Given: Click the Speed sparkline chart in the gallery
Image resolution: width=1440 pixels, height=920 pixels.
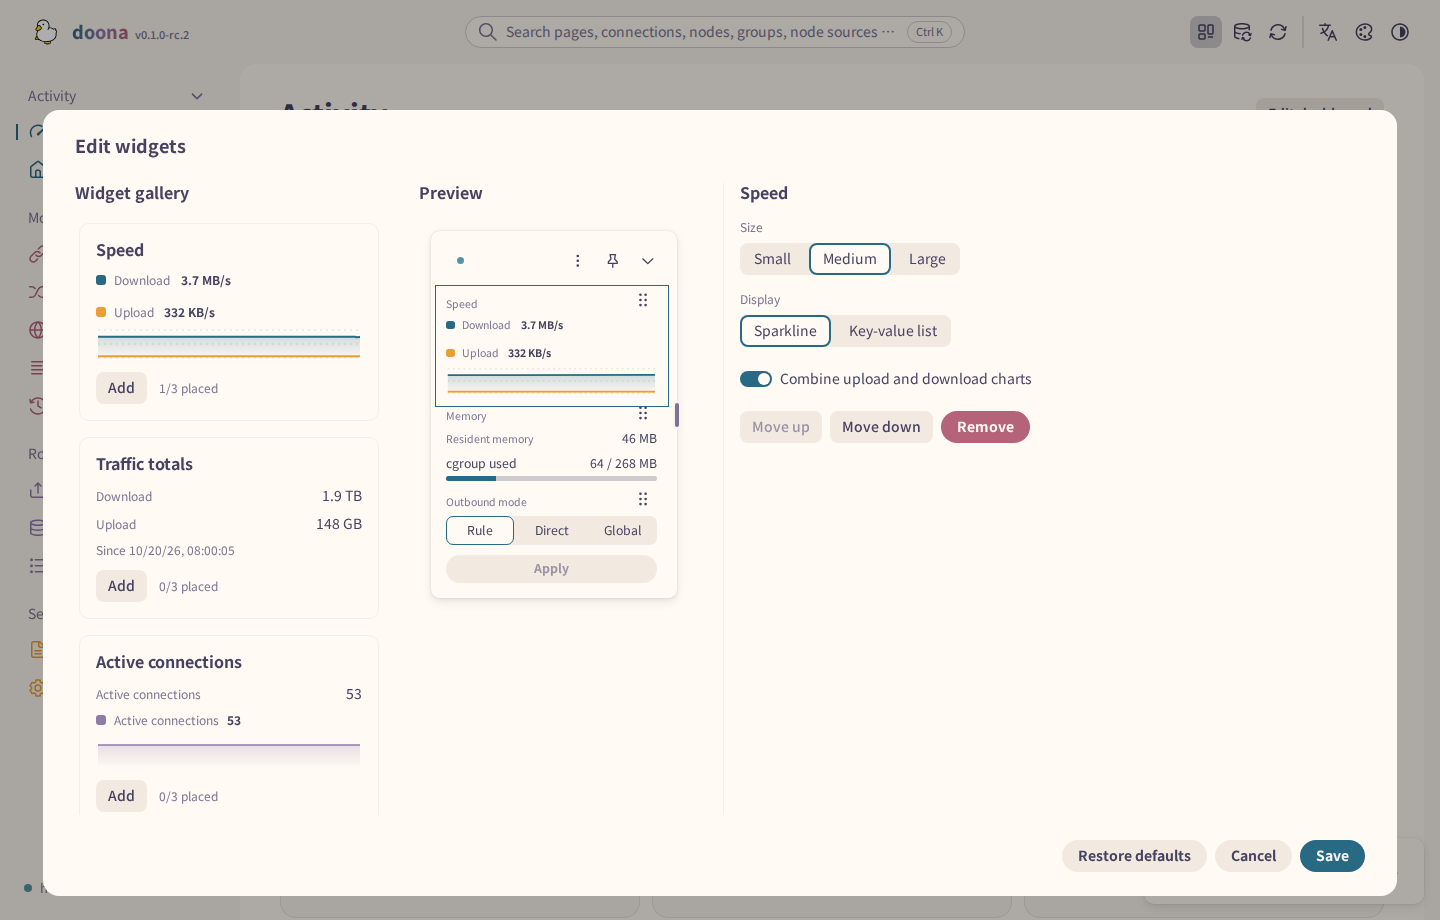Looking at the screenshot, I should [229, 344].
